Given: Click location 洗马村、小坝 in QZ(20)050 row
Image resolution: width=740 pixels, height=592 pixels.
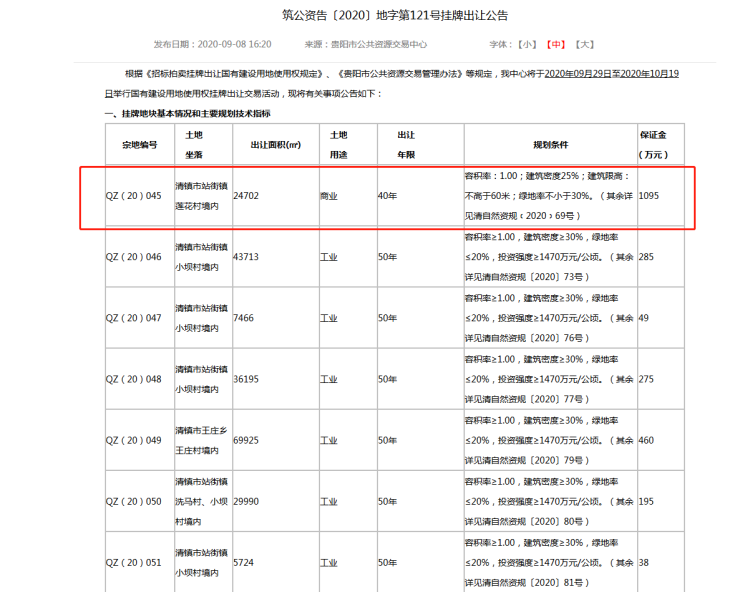Looking at the screenshot, I should tap(202, 501).
